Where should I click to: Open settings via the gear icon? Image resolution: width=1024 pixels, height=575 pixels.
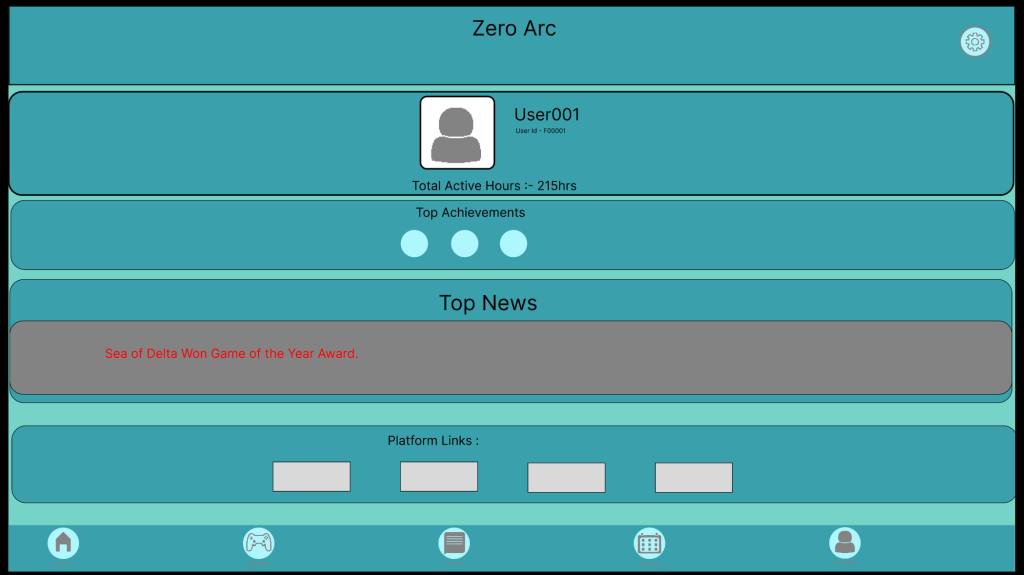[974, 42]
